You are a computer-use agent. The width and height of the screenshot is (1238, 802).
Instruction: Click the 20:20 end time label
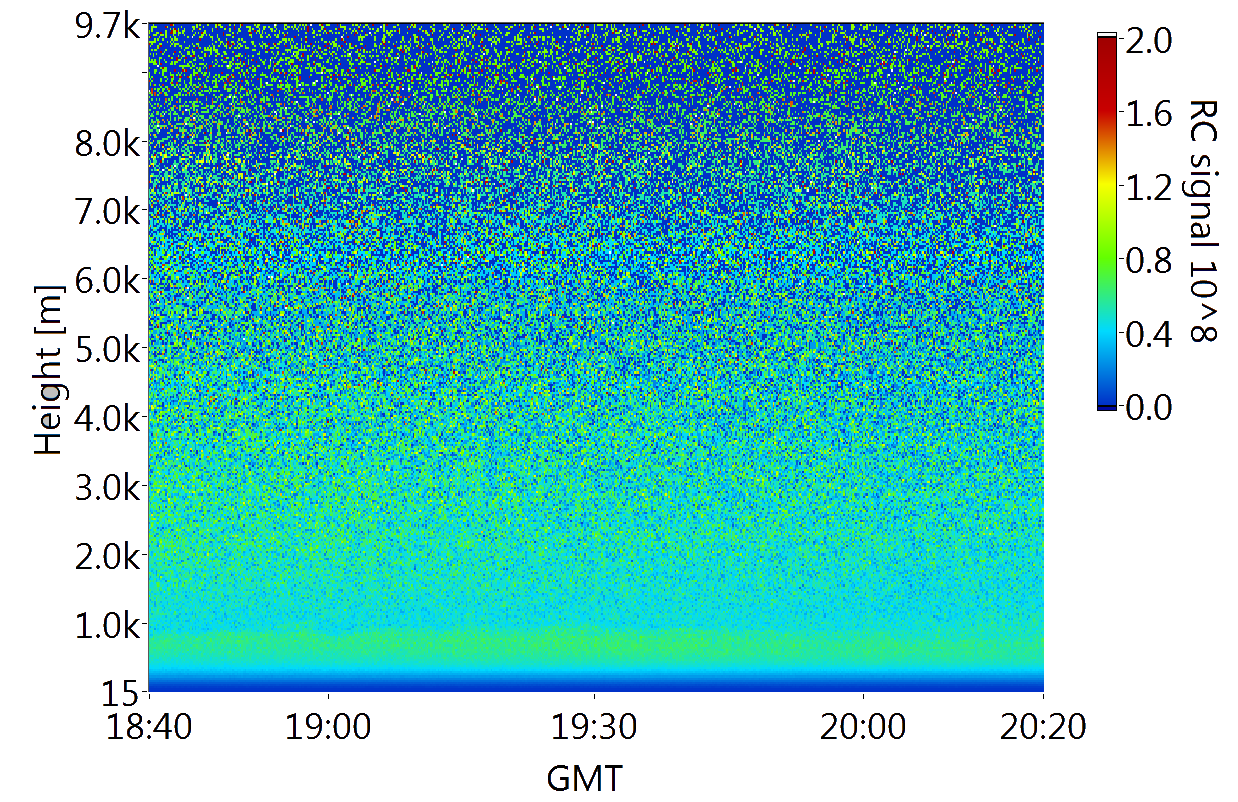click(x=1043, y=728)
